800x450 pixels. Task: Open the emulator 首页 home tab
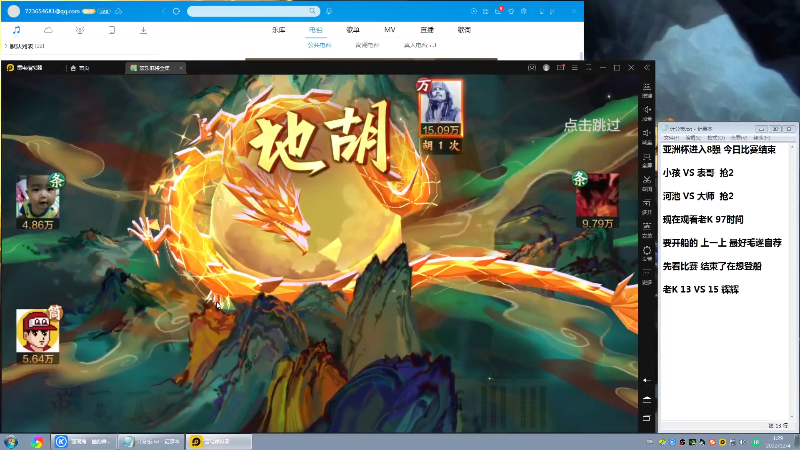pos(80,68)
